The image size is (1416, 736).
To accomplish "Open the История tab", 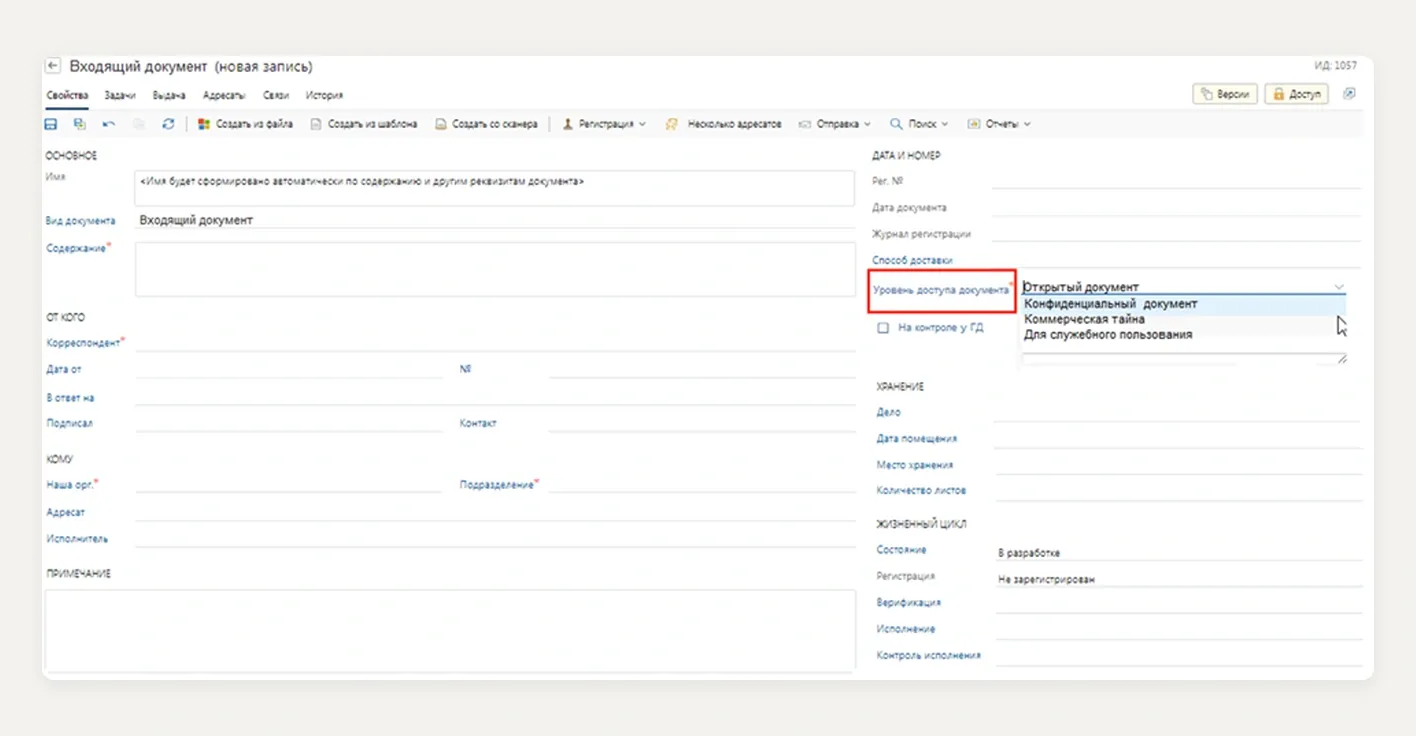I will point(324,95).
